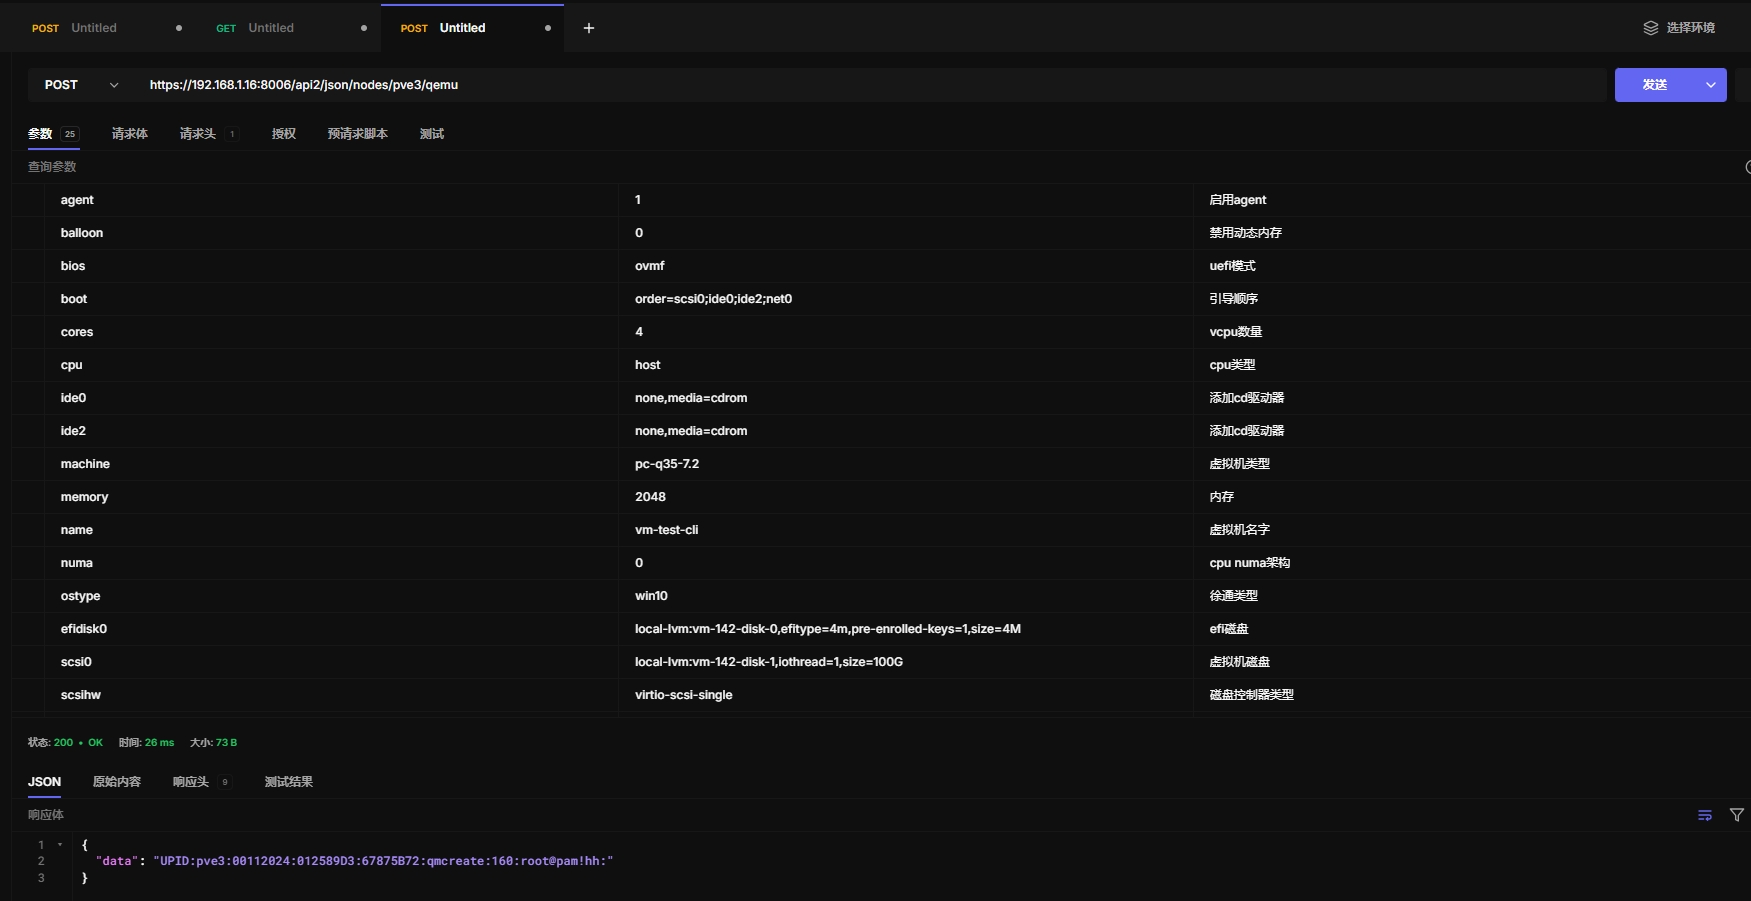
Task: Show the 原始内容 response tab
Action: click(x=117, y=782)
